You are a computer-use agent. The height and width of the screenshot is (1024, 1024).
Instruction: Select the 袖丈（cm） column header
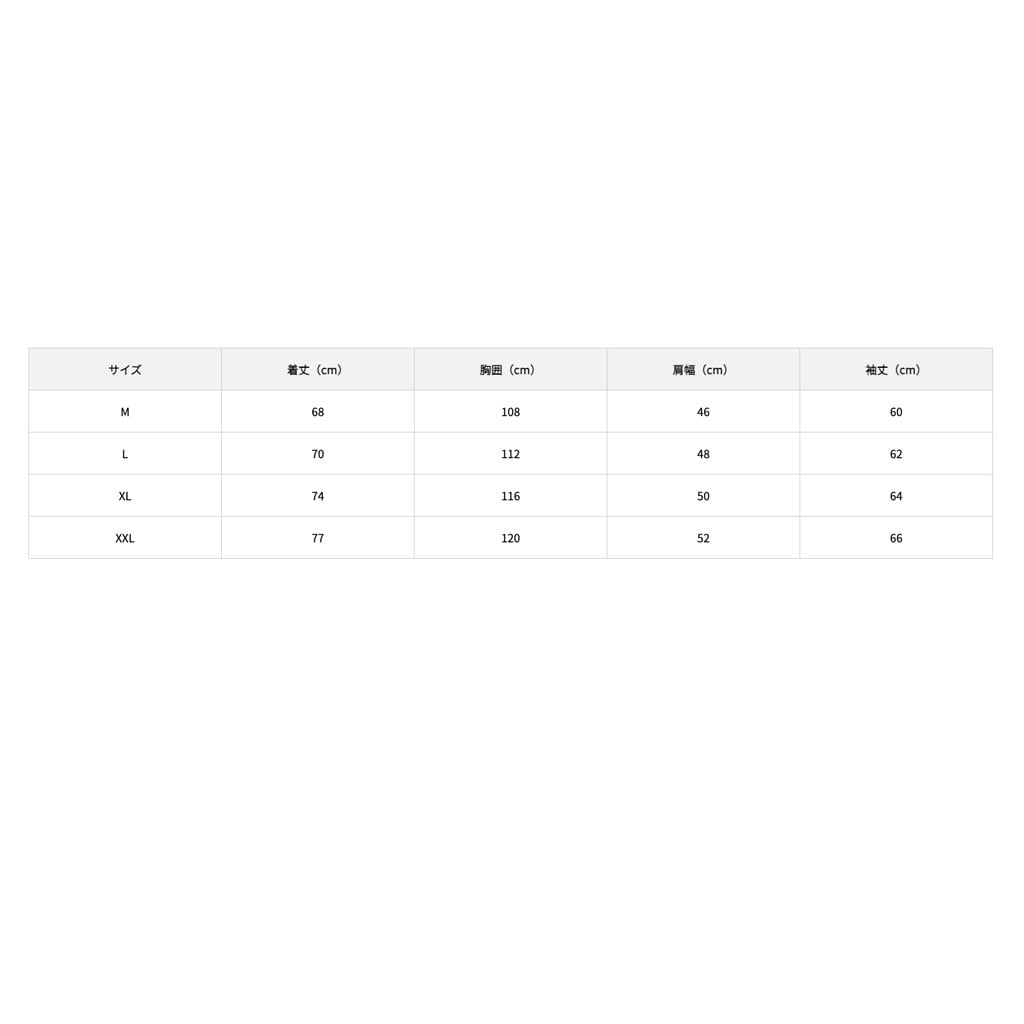click(x=896, y=370)
